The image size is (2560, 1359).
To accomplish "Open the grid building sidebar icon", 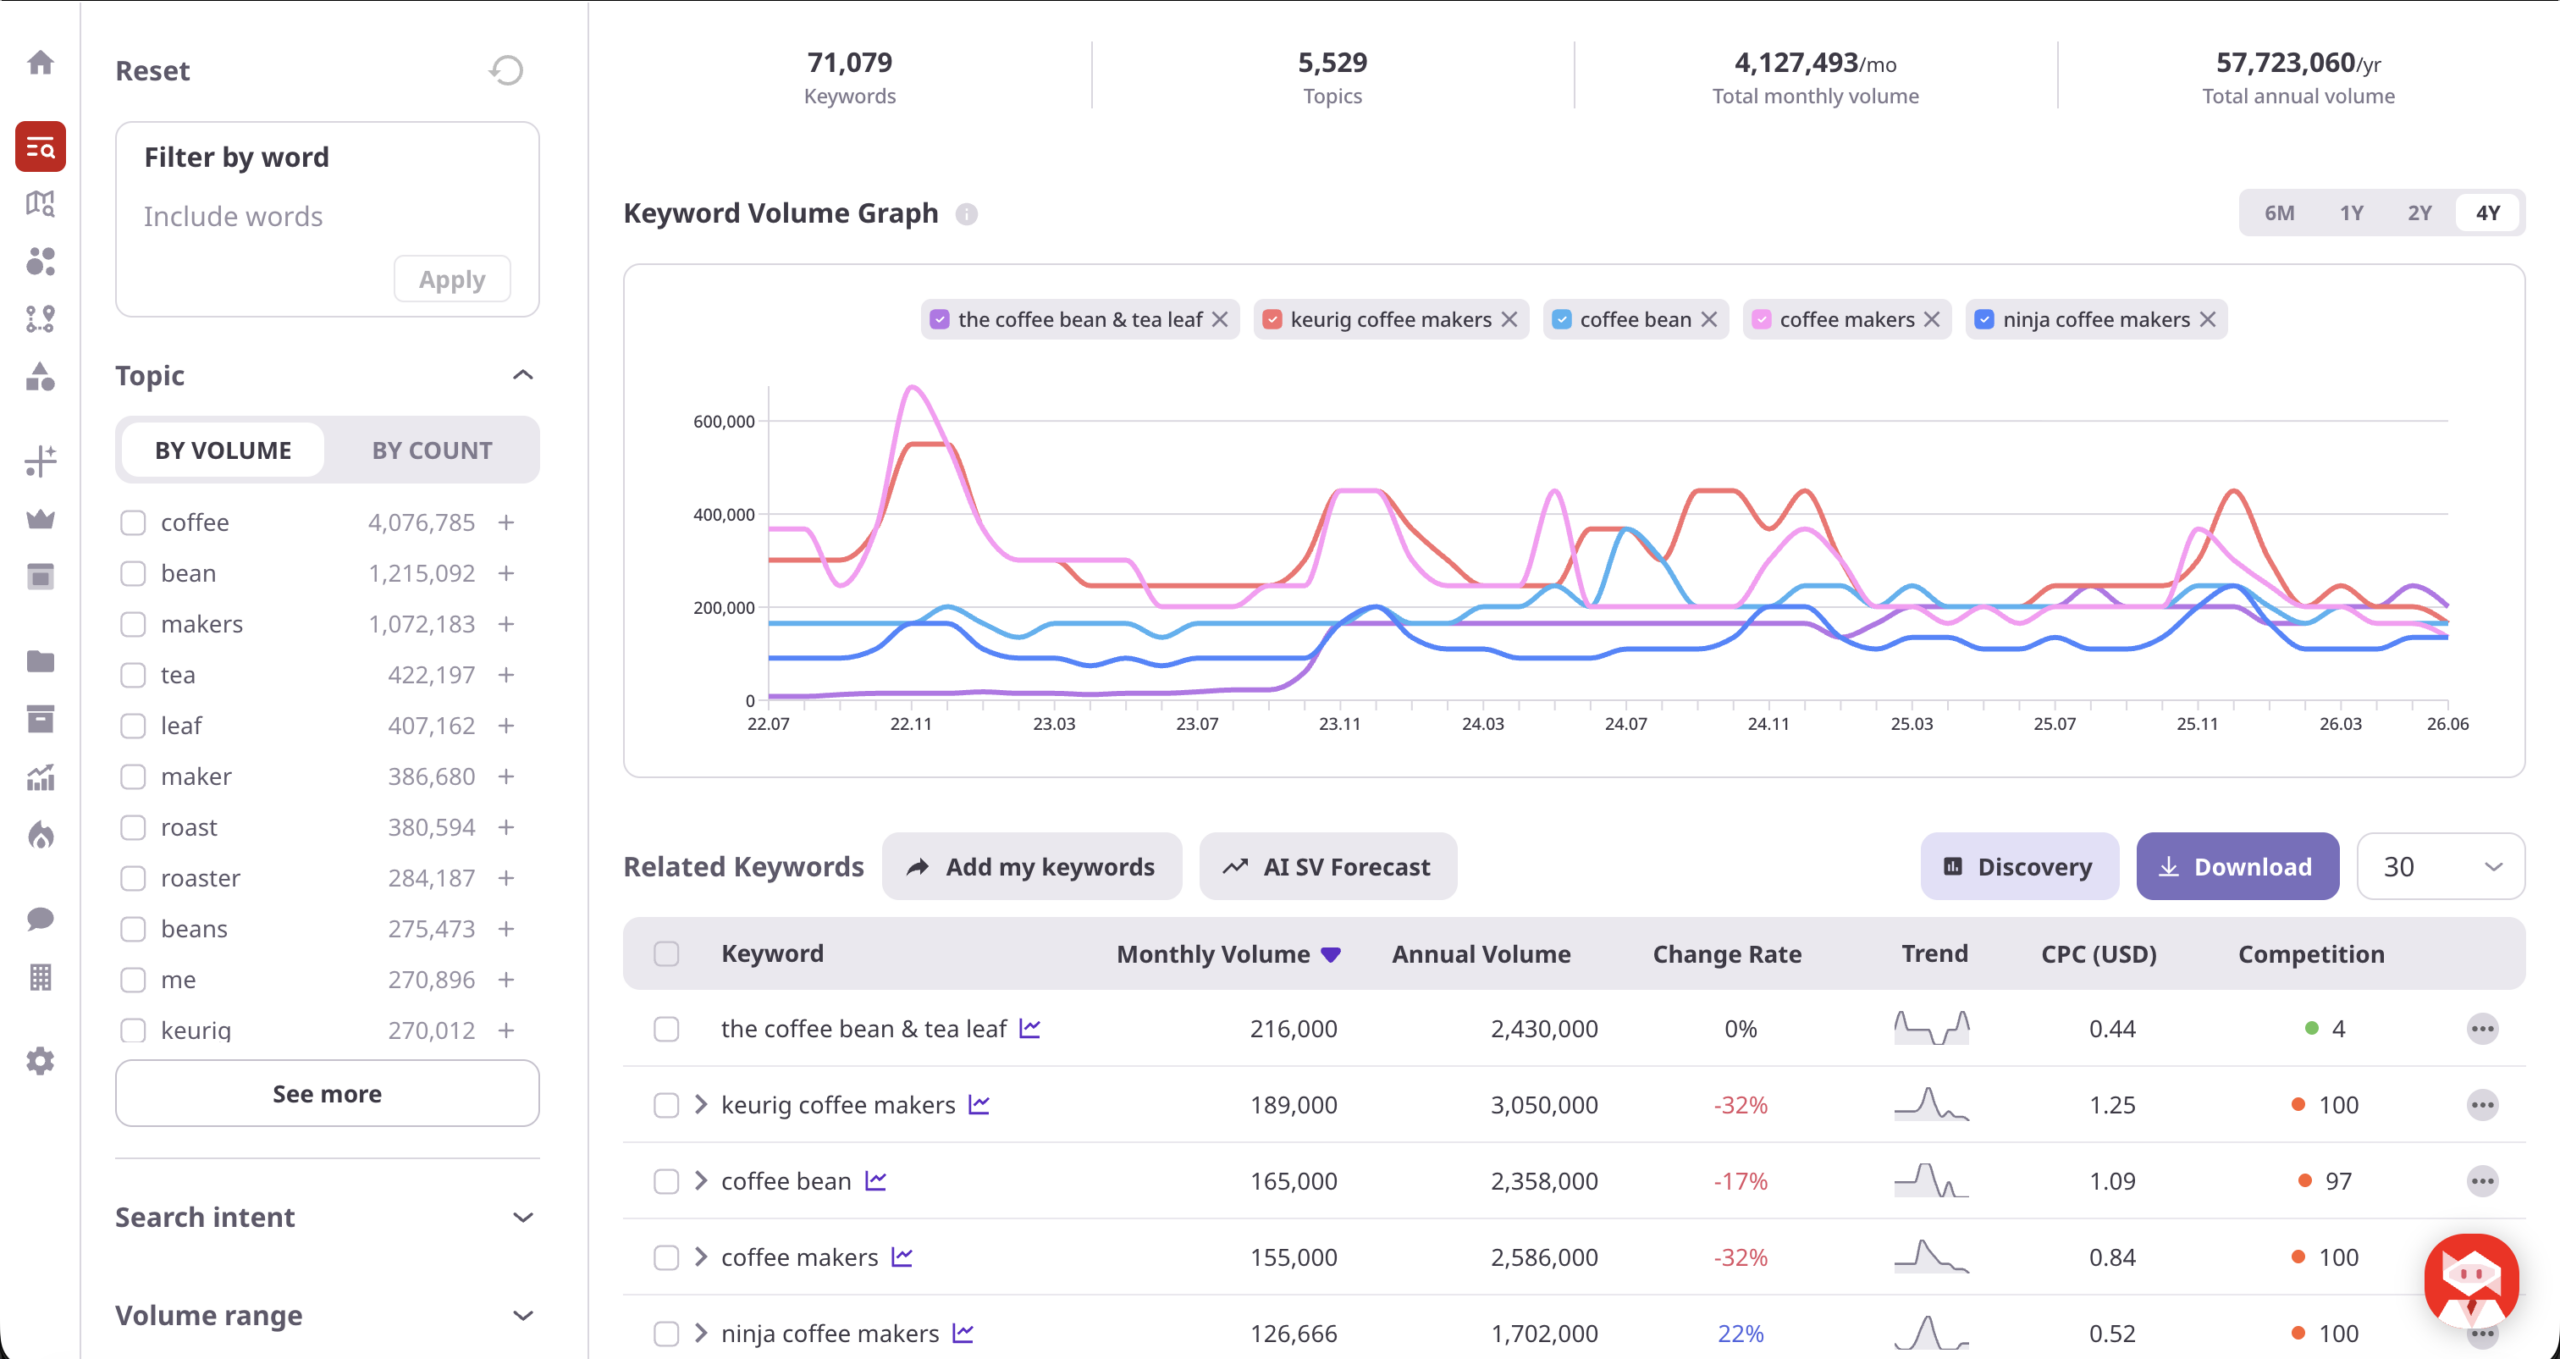I will click(x=40, y=977).
